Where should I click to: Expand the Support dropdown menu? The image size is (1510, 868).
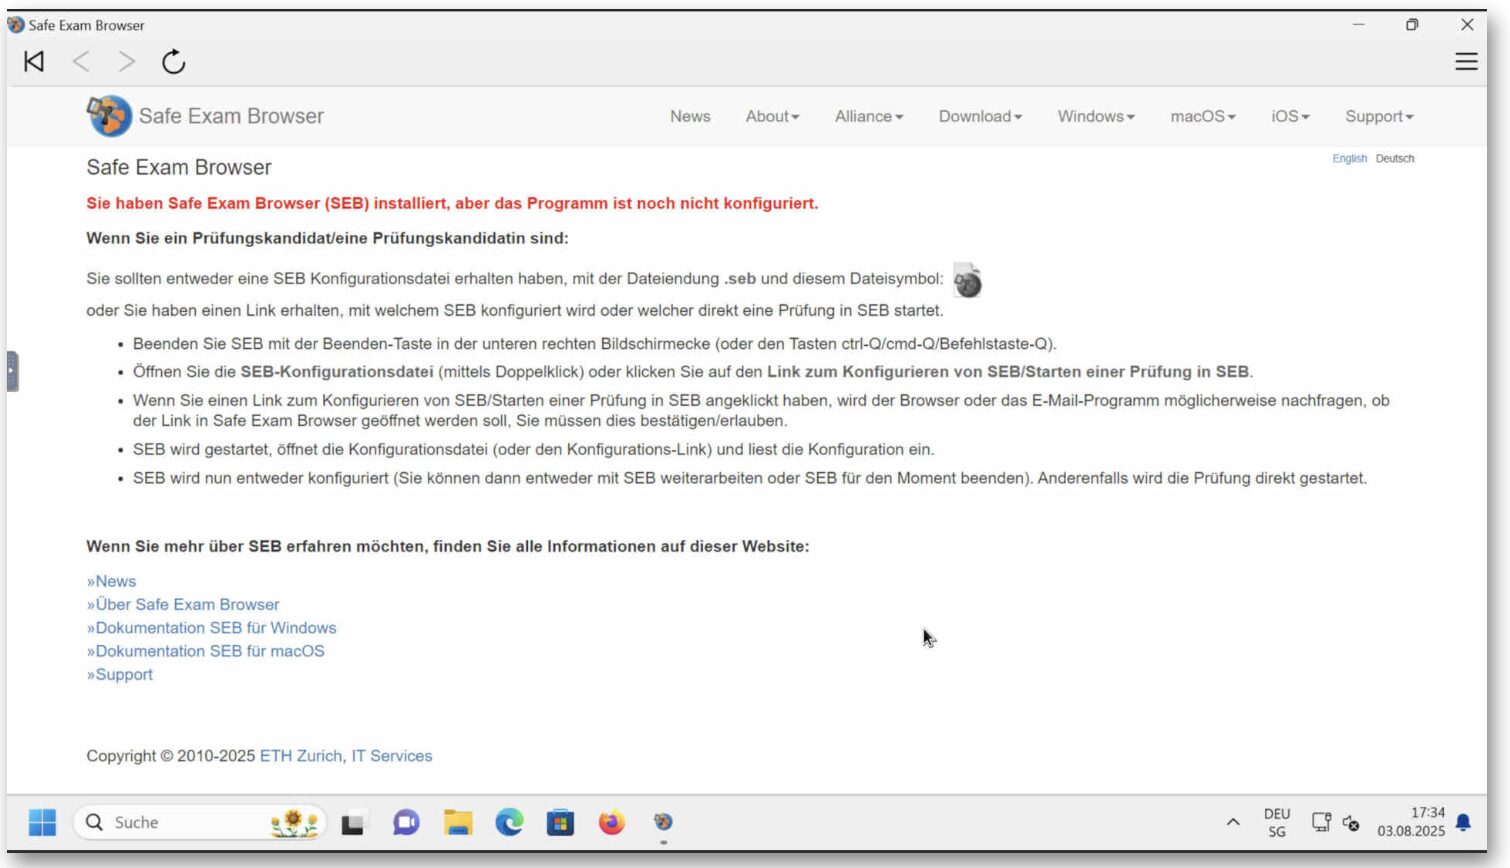click(1379, 116)
